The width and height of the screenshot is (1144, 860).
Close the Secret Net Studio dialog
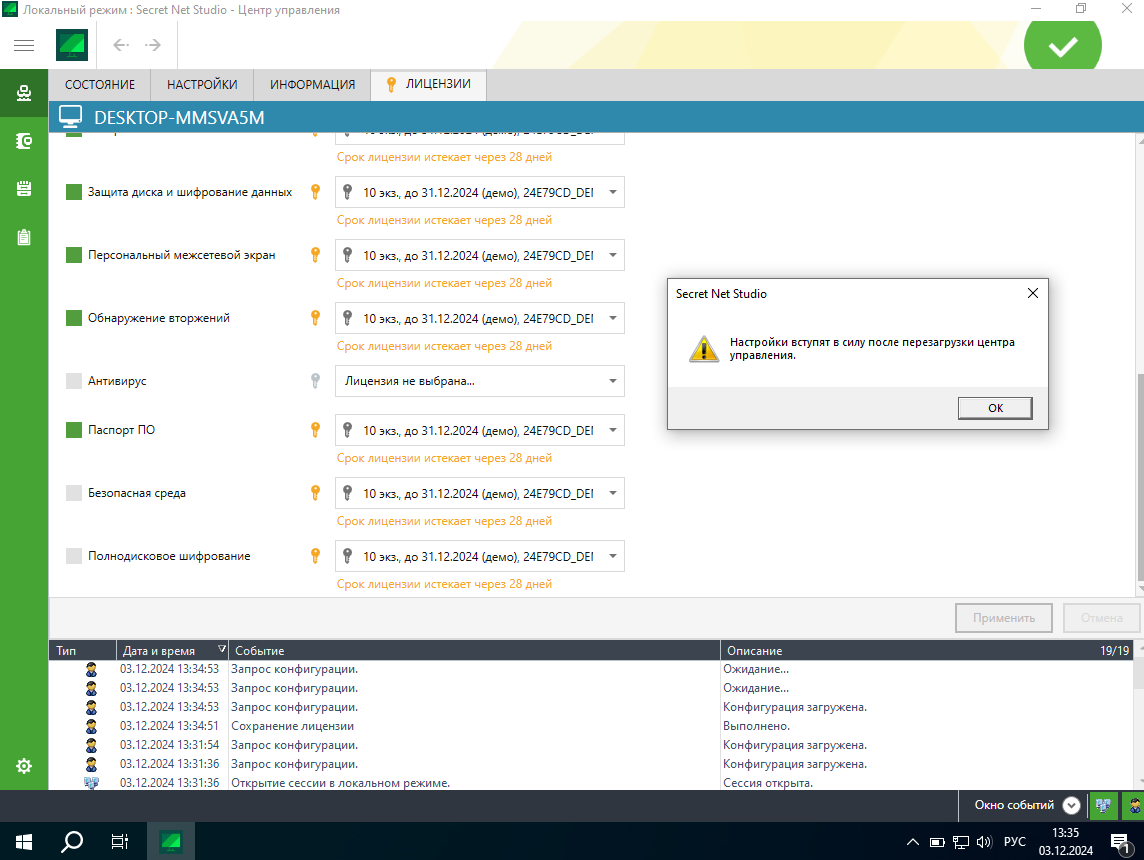pyautogui.click(x=1032, y=293)
